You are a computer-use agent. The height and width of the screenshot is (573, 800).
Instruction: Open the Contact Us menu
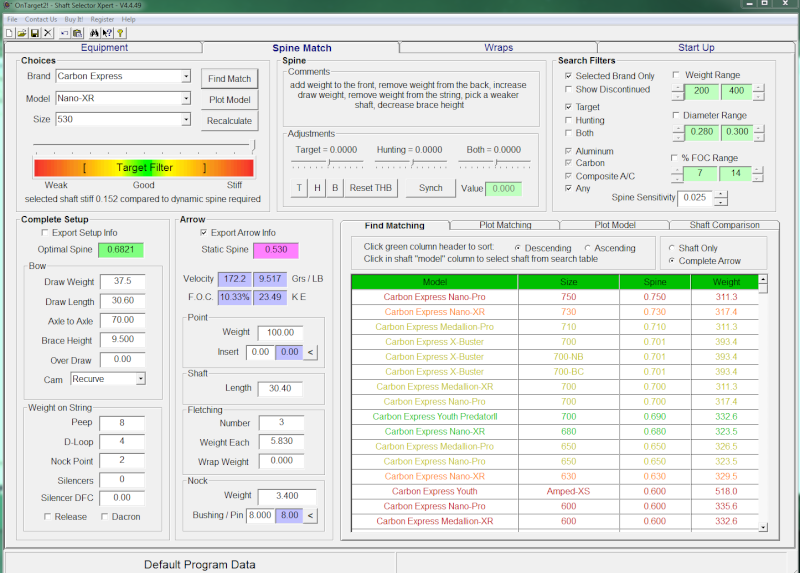pyautogui.click(x=41, y=19)
